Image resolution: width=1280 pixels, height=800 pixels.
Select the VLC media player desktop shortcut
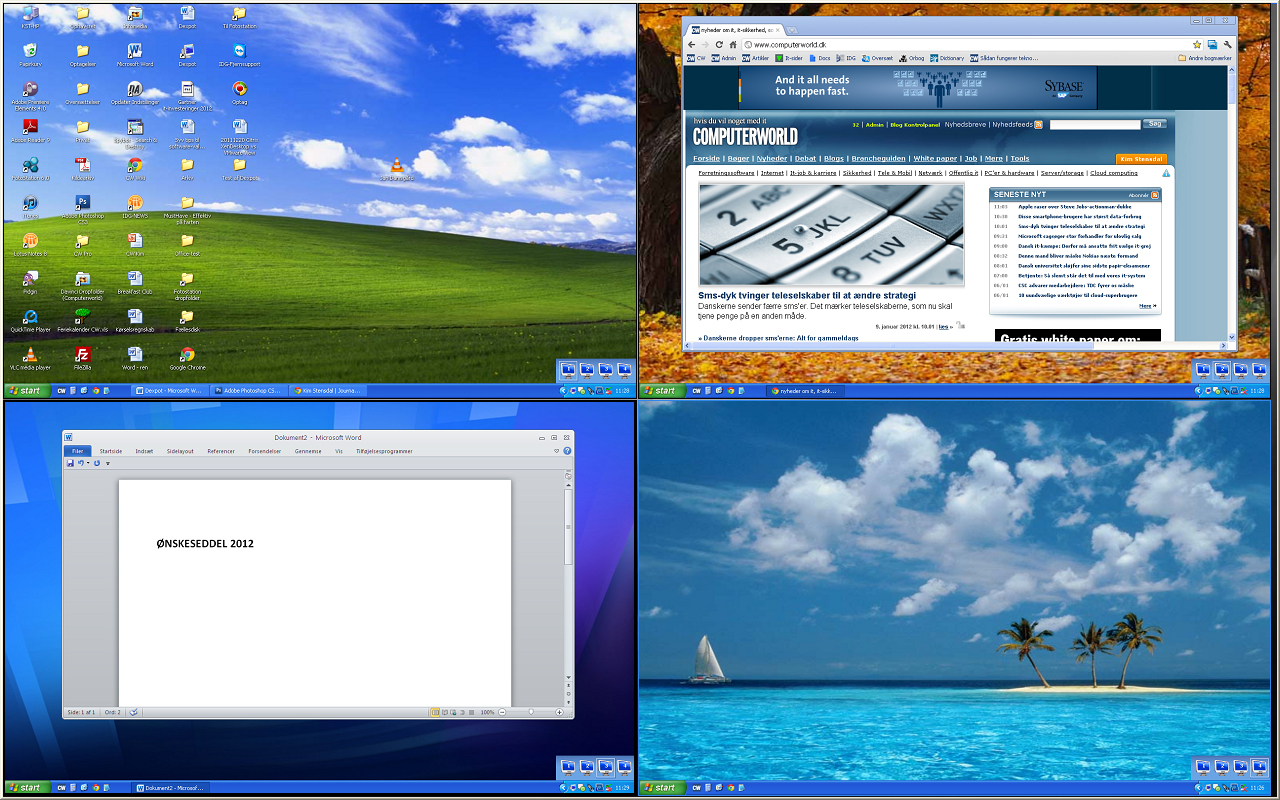[x=30, y=358]
